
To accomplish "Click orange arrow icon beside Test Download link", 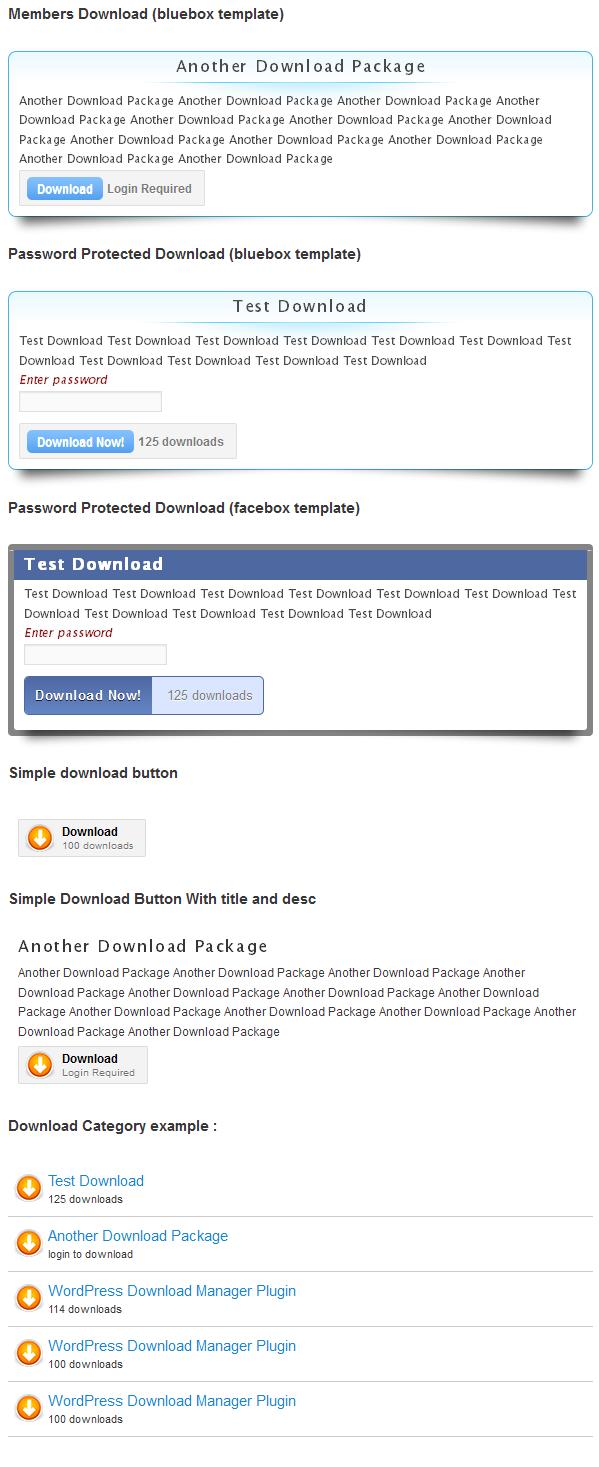I will (x=29, y=1188).
